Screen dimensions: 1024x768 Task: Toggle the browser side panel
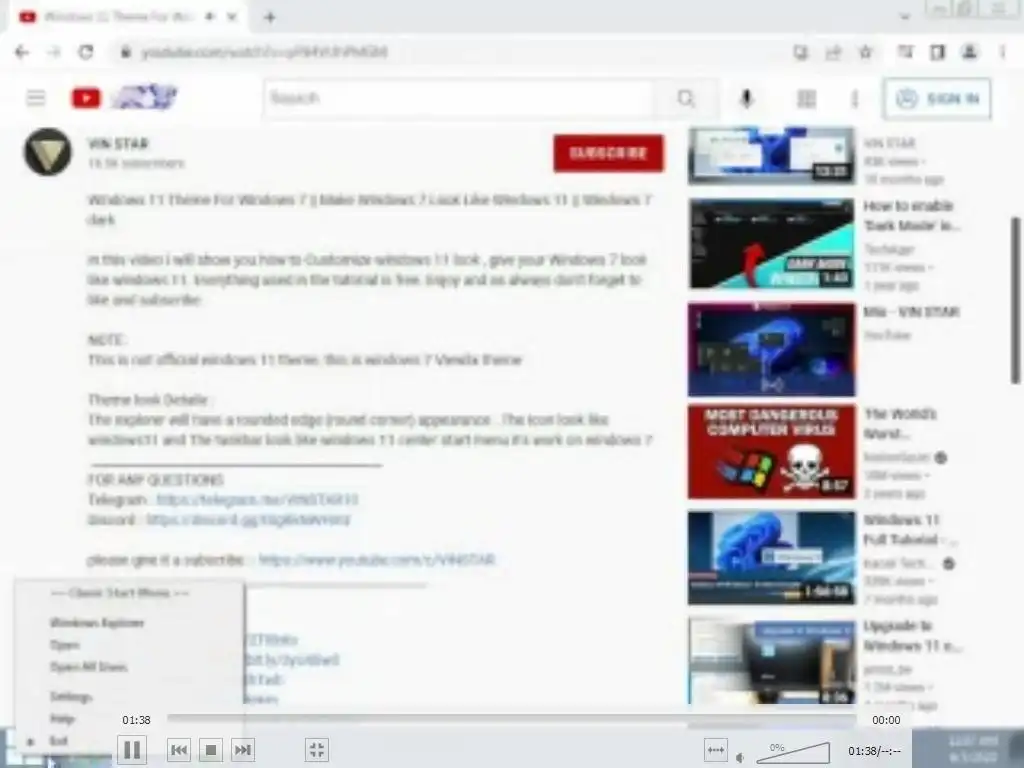(938, 52)
